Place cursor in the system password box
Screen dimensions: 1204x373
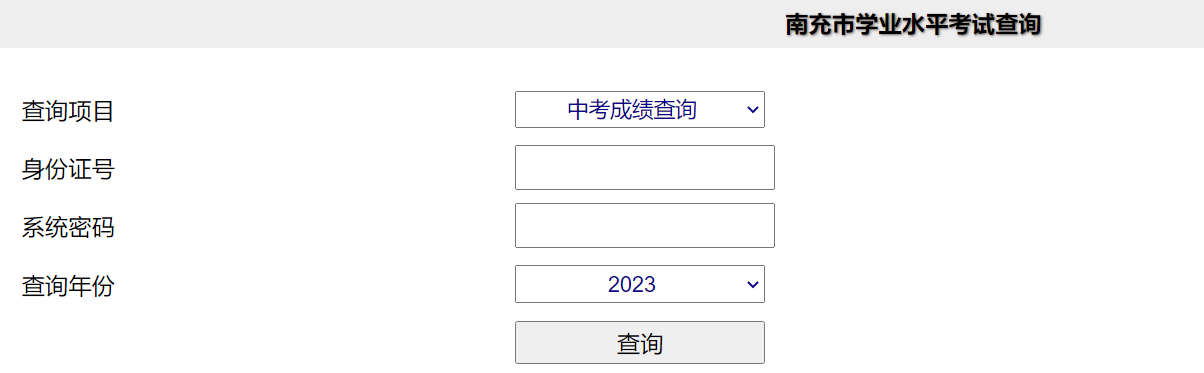pyautogui.click(x=644, y=225)
